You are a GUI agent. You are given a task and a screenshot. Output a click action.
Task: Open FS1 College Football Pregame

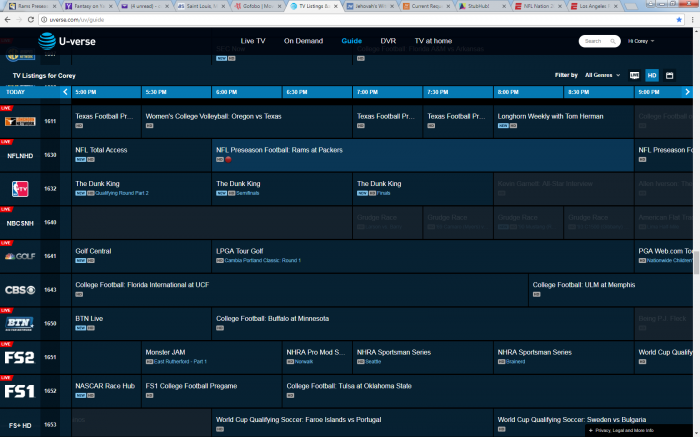click(x=212, y=391)
